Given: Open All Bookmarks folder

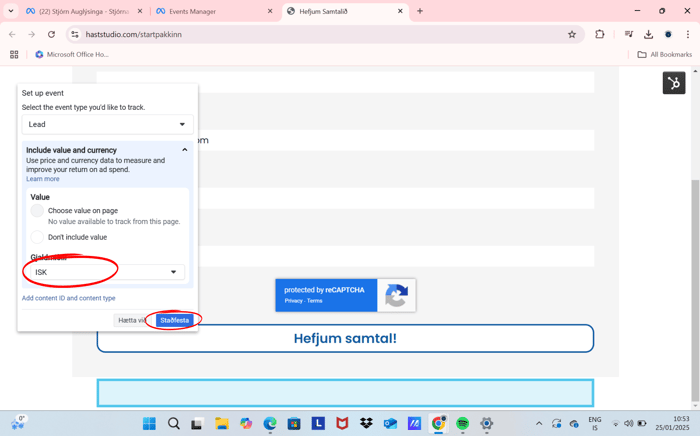Looking at the screenshot, I should (x=664, y=54).
